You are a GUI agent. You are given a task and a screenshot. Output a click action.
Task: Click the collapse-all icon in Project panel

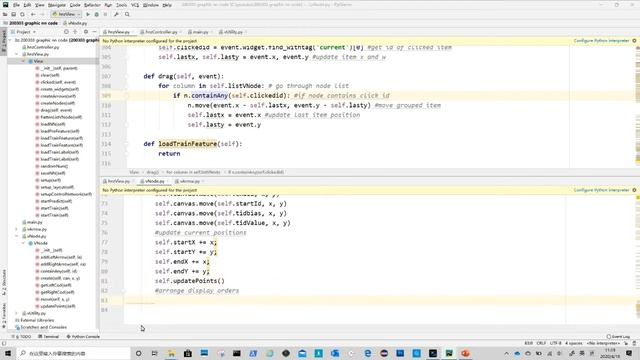tap(75, 32)
